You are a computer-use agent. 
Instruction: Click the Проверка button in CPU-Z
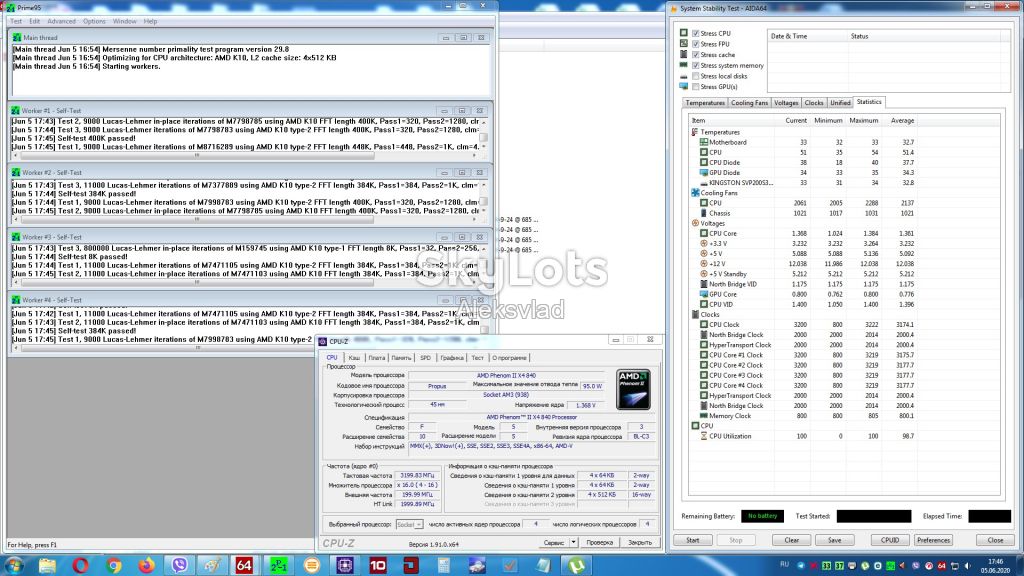pos(600,542)
